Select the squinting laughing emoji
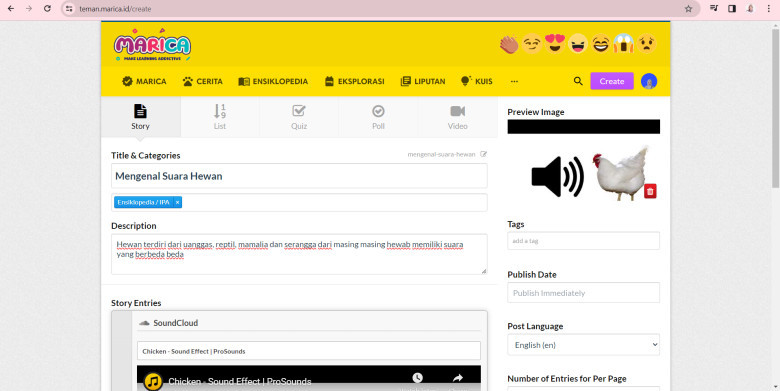This screenshot has width=780, height=391. (x=578, y=44)
